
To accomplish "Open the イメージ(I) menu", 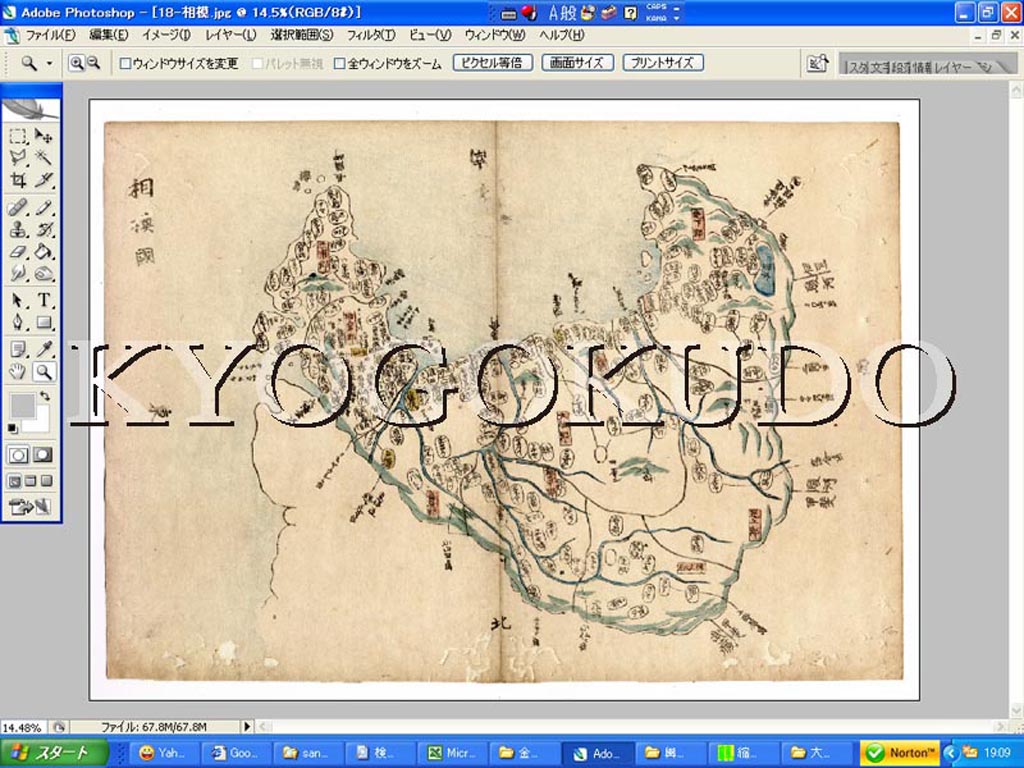I will [166, 35].
